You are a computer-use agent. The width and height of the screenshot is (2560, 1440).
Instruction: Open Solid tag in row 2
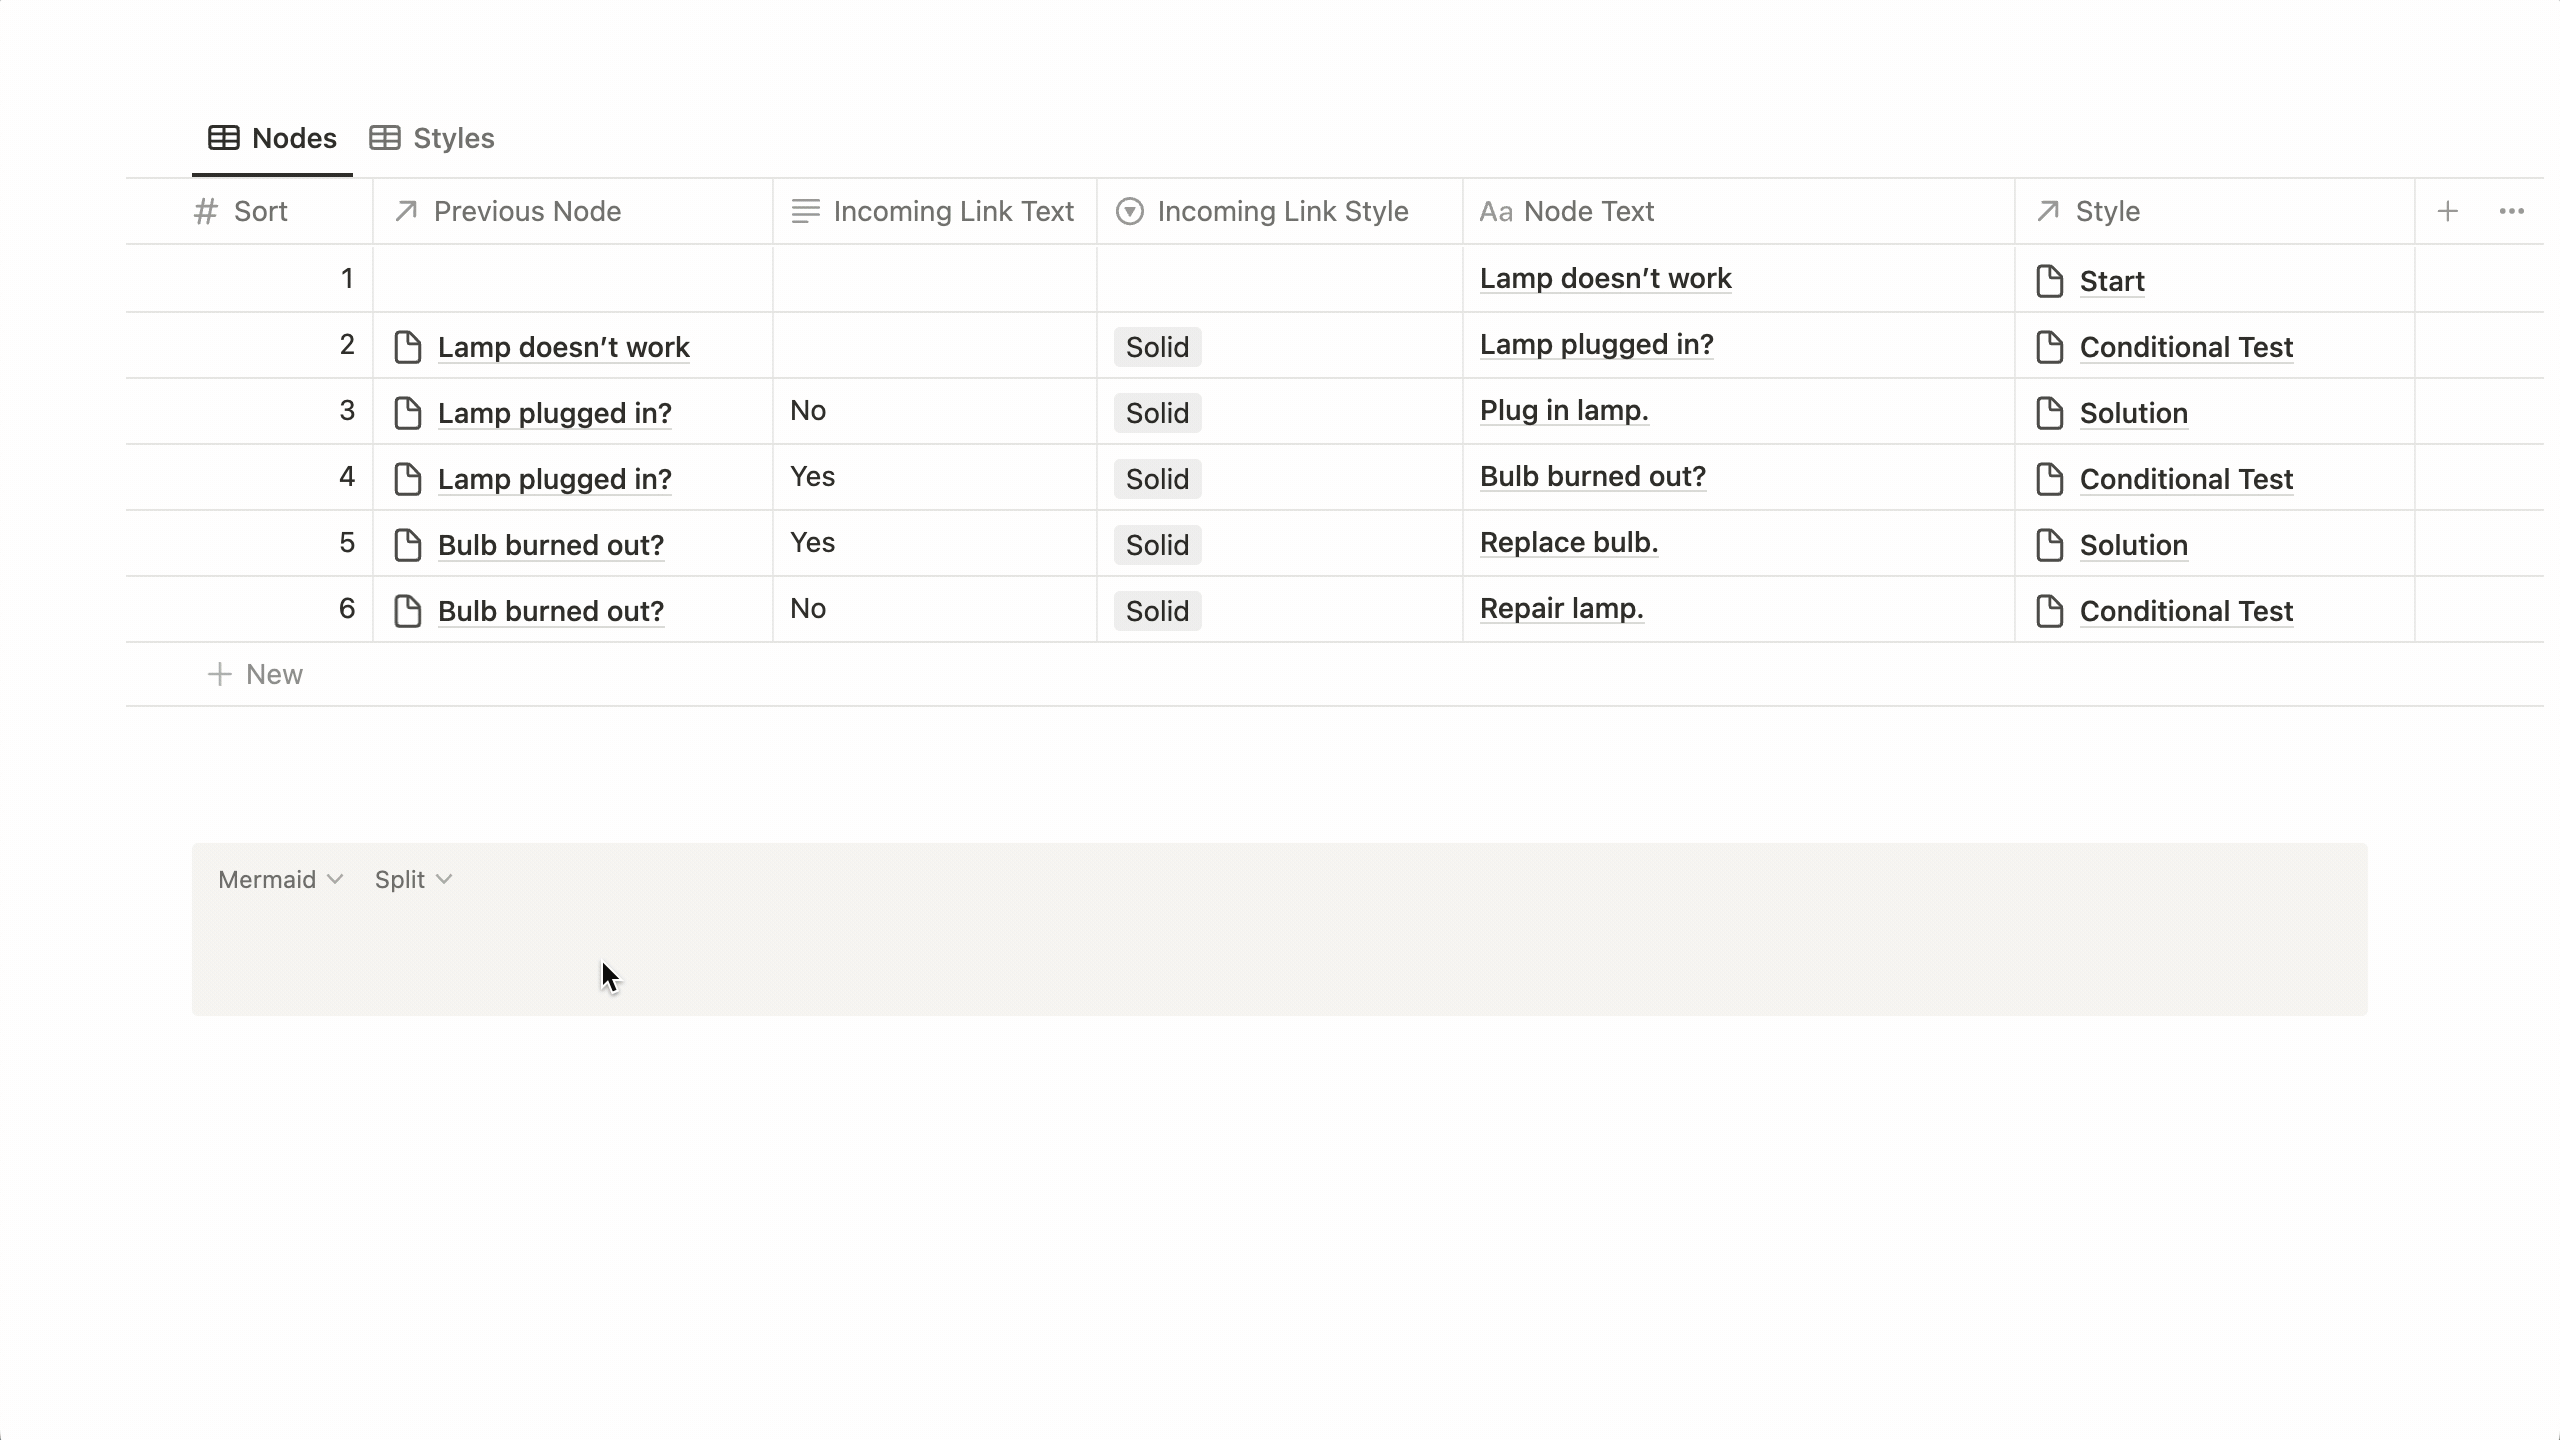click(1157, 347)
